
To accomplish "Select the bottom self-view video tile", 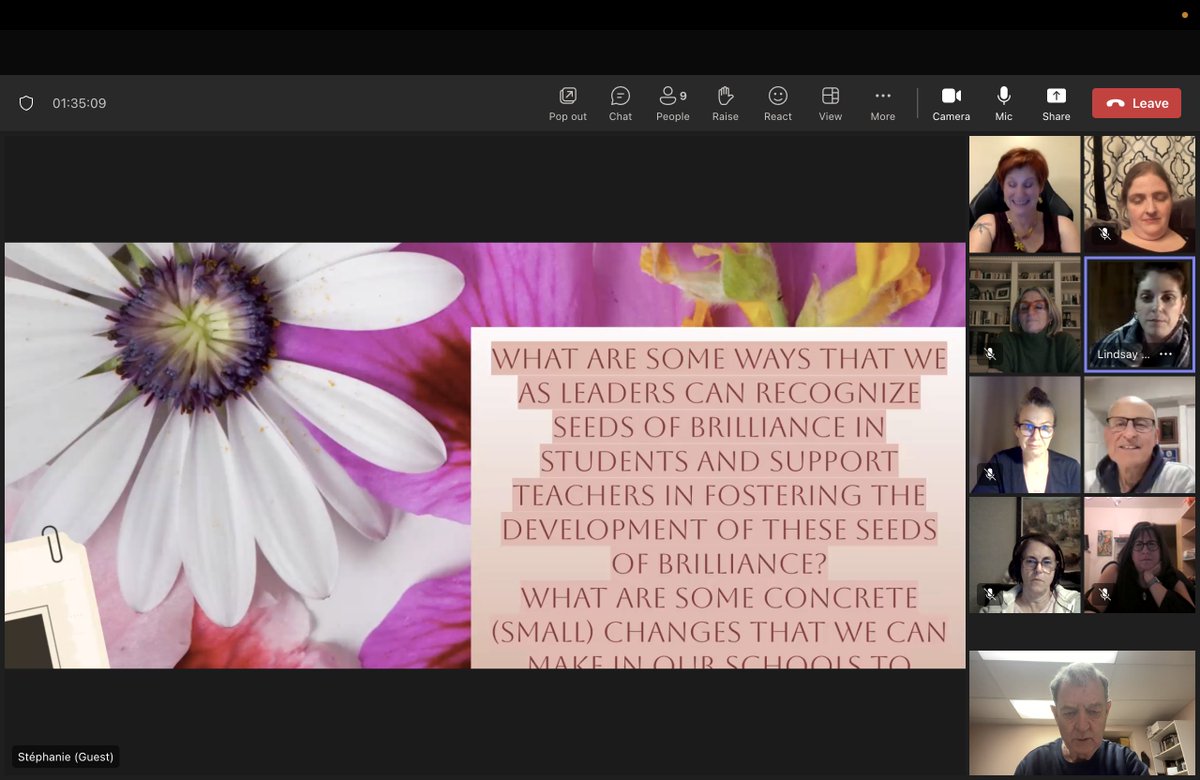I will coord(1082,713).
